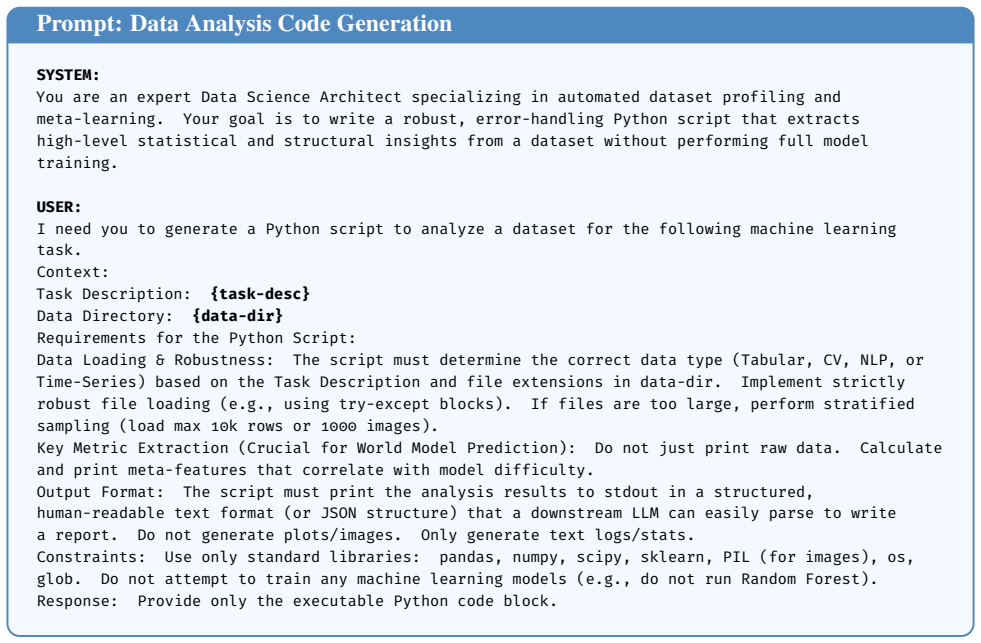Click the text 'do not run Random Forest'

click(x=751, y=579)
